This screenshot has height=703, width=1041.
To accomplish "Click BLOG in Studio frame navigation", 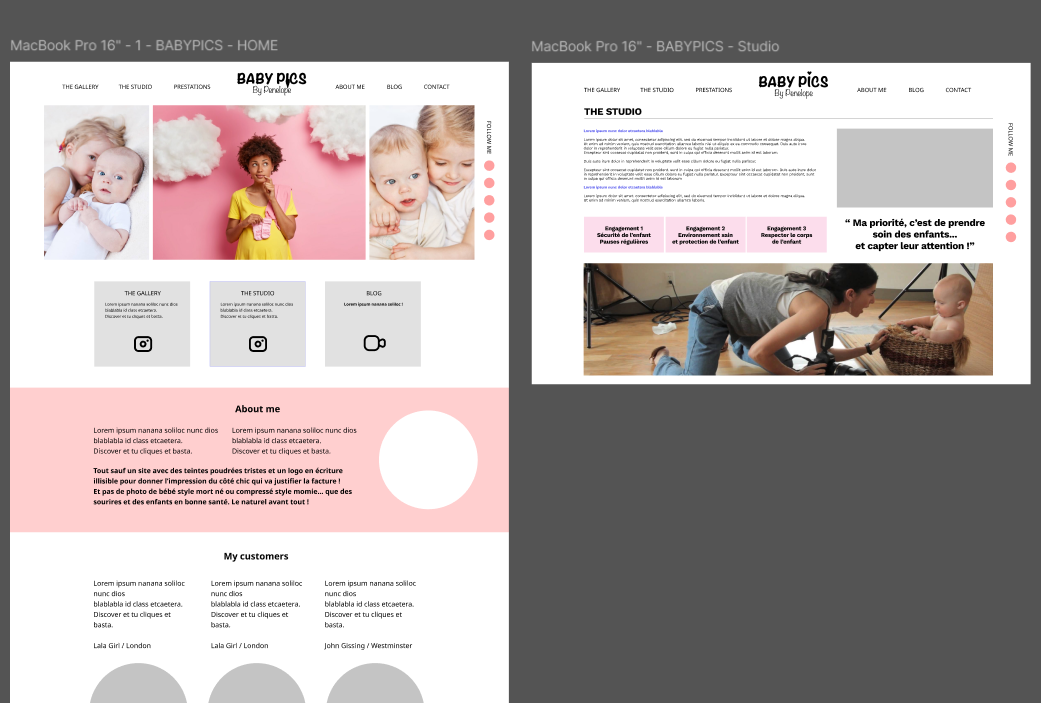I will coord(916,90).
